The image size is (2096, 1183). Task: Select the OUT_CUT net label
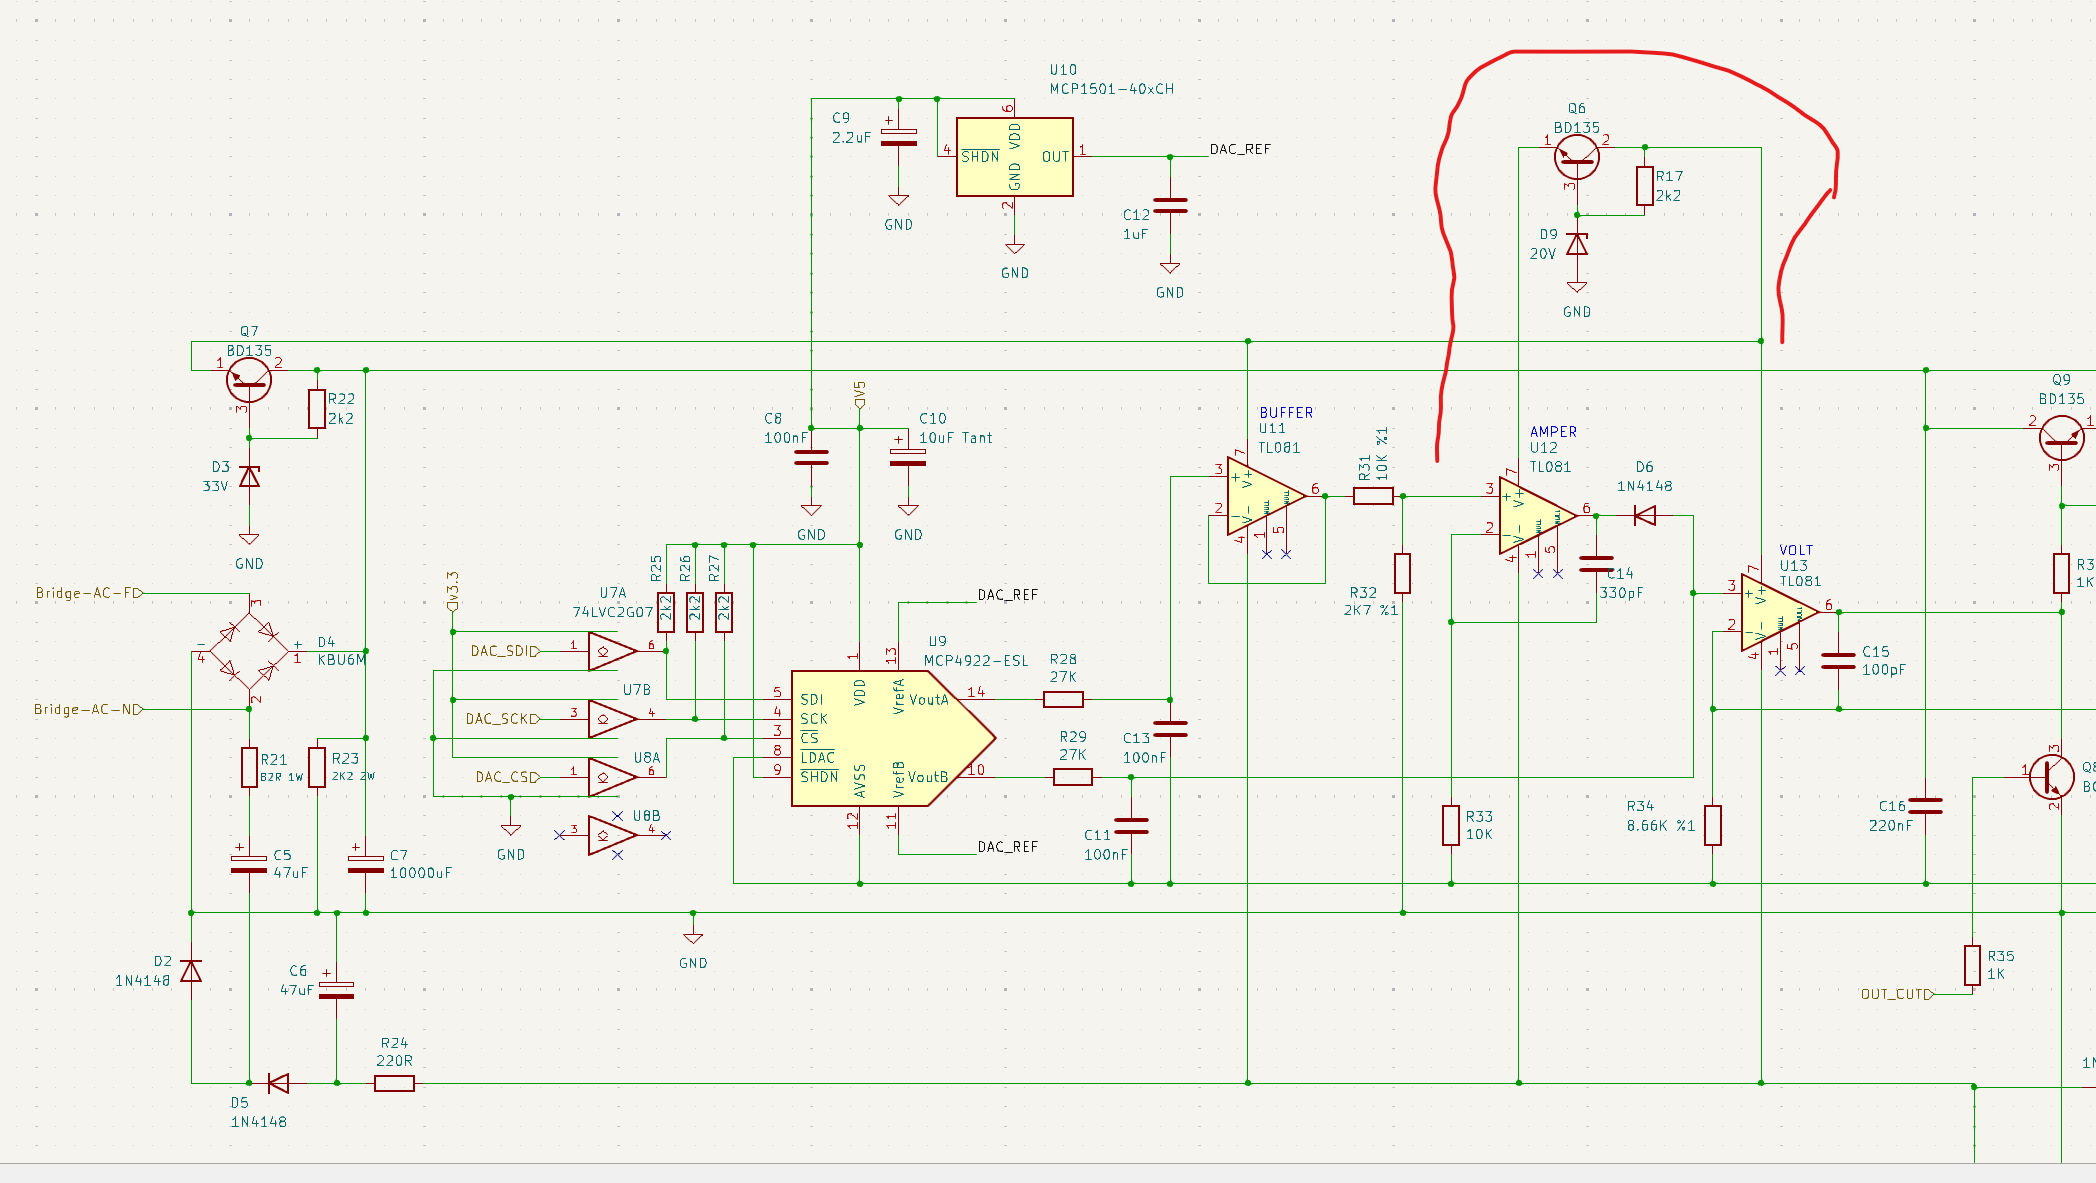point(1897,994)
